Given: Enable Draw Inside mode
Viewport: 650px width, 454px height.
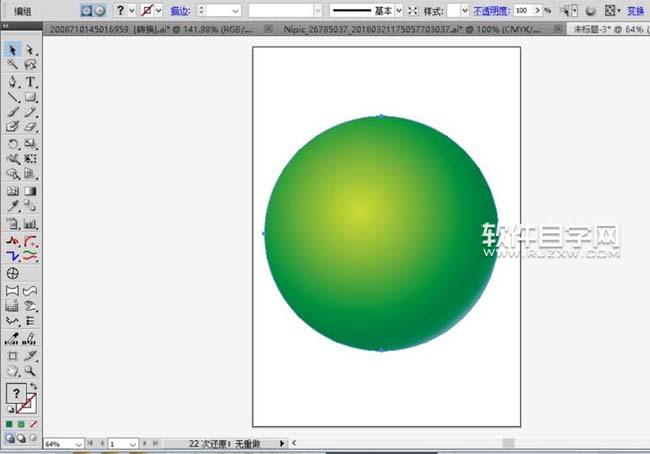Looking at the screenshot, I should [x=33, y=438].
